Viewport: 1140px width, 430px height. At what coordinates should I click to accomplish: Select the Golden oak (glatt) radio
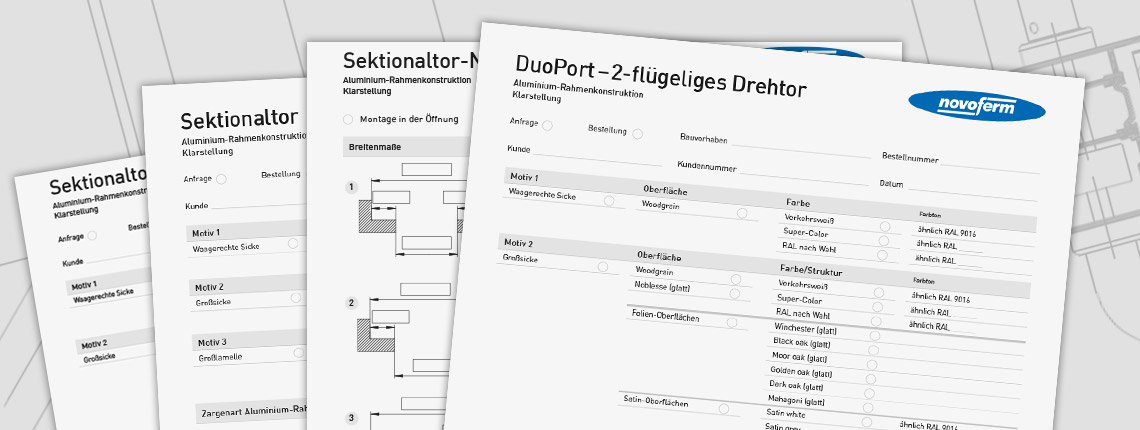tap(870, 379)
